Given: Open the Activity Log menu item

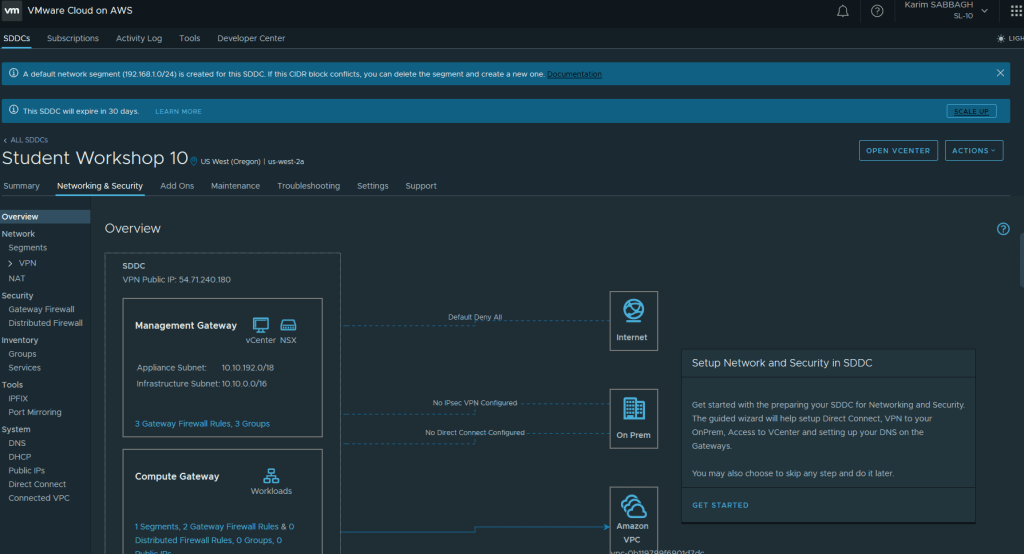Looking at the screenshot, I should coord(139,38).
